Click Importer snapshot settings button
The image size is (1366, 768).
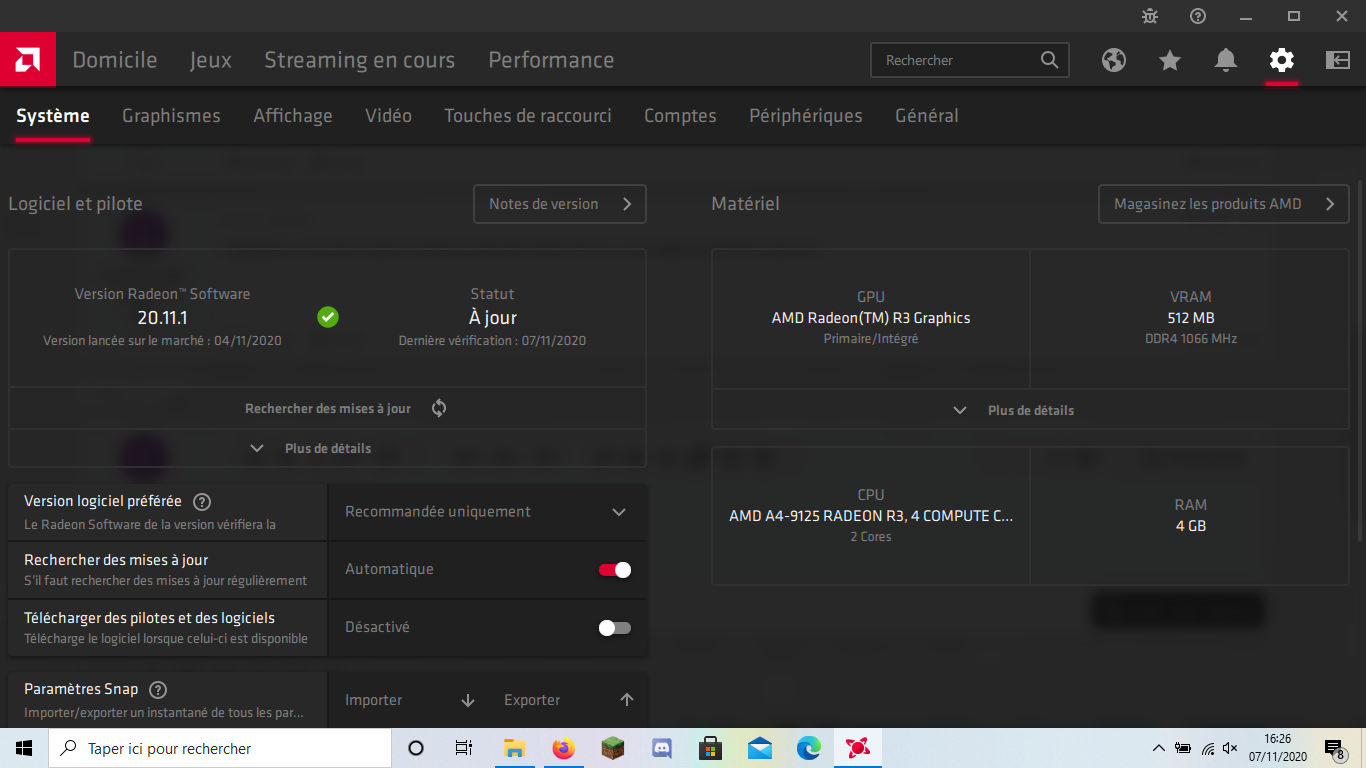coord(409,700)
